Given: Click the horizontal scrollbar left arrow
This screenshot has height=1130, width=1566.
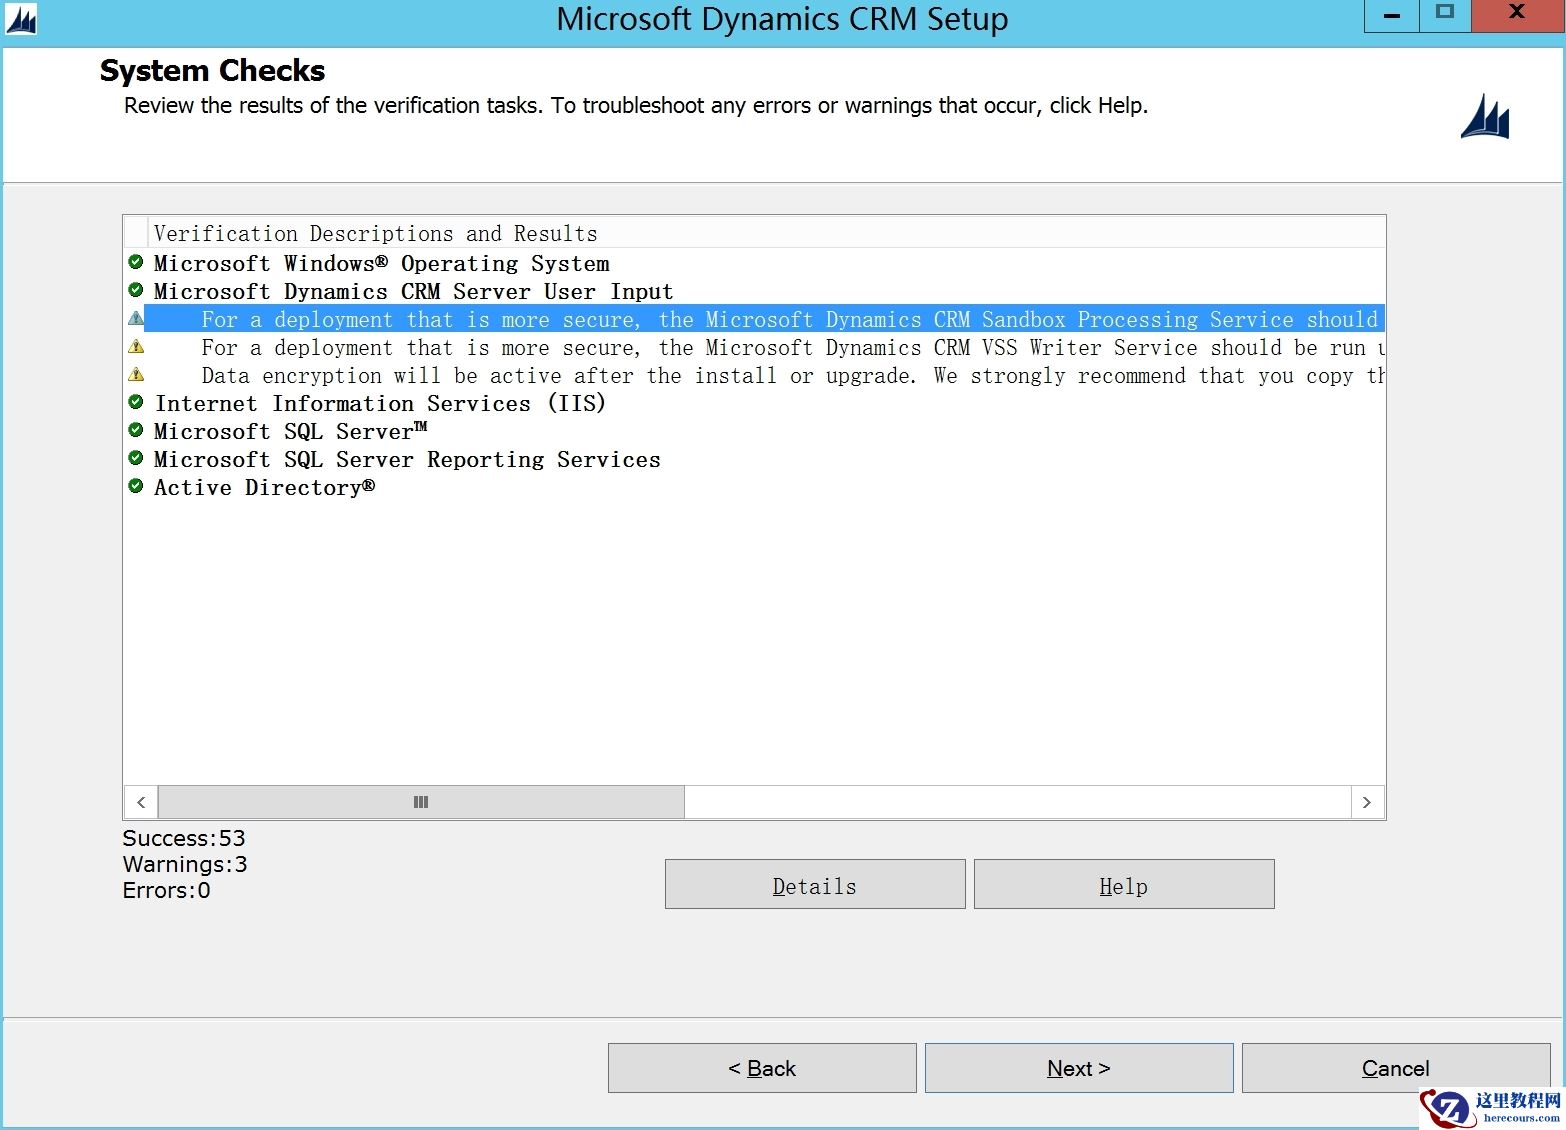Looking at the screenshot, I should point(141,802).
